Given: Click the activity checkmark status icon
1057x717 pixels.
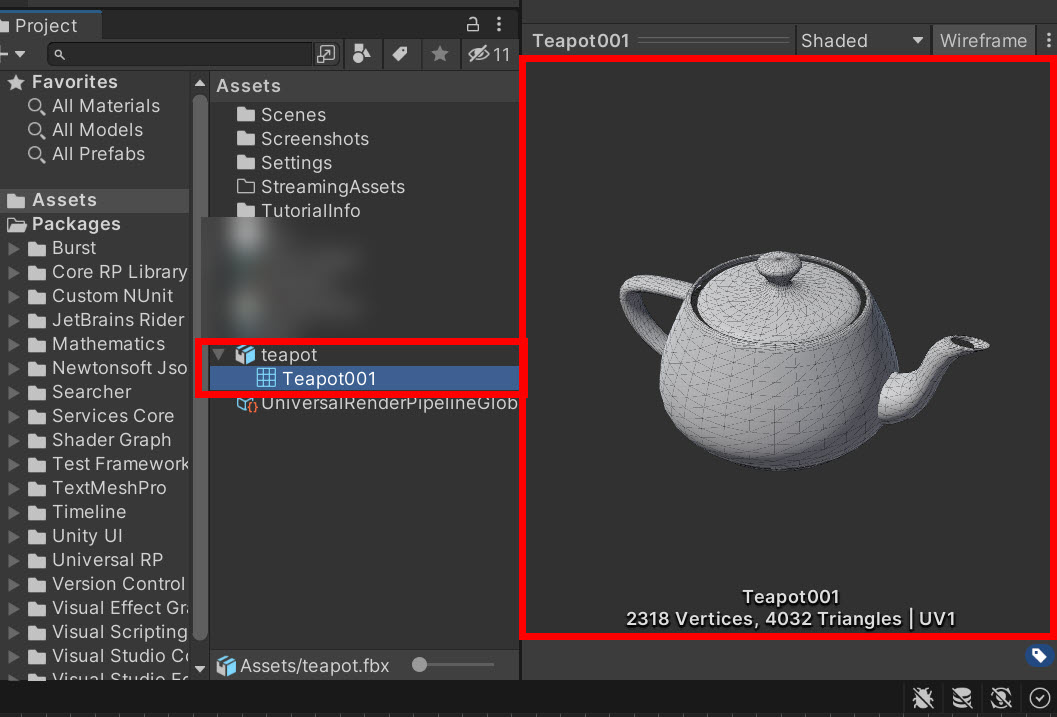Looking at the screenshot, I should [1039, 699].
